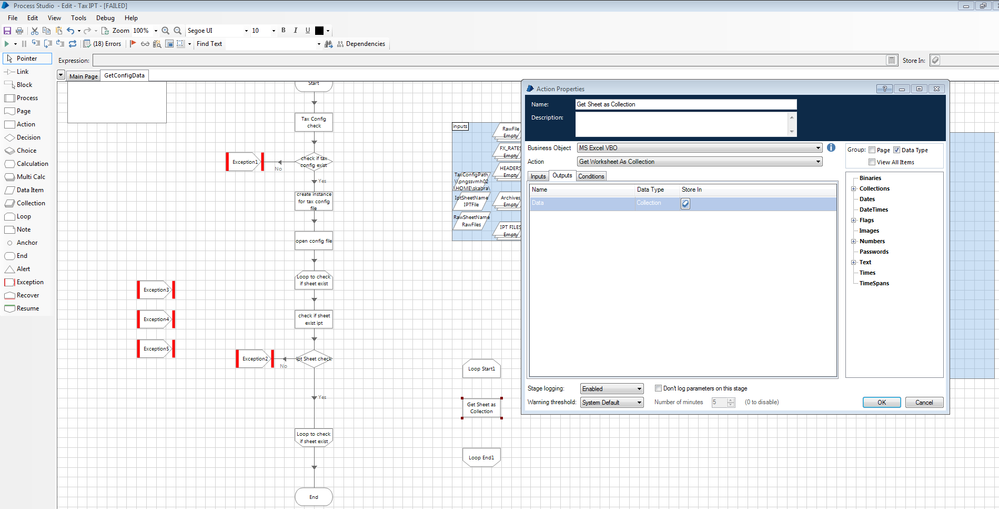Switch to the Conditions tab
The width and height of the screenshot is (999, 509).
(591, 176)
